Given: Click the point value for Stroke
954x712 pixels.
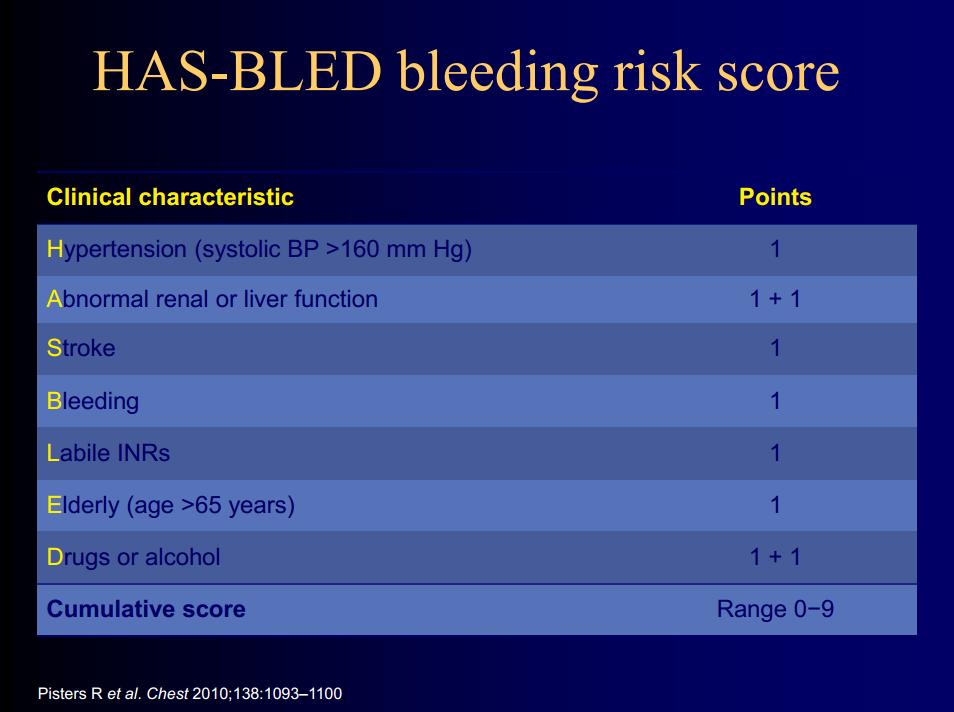Looking at the screenshot, I should 775,348.
